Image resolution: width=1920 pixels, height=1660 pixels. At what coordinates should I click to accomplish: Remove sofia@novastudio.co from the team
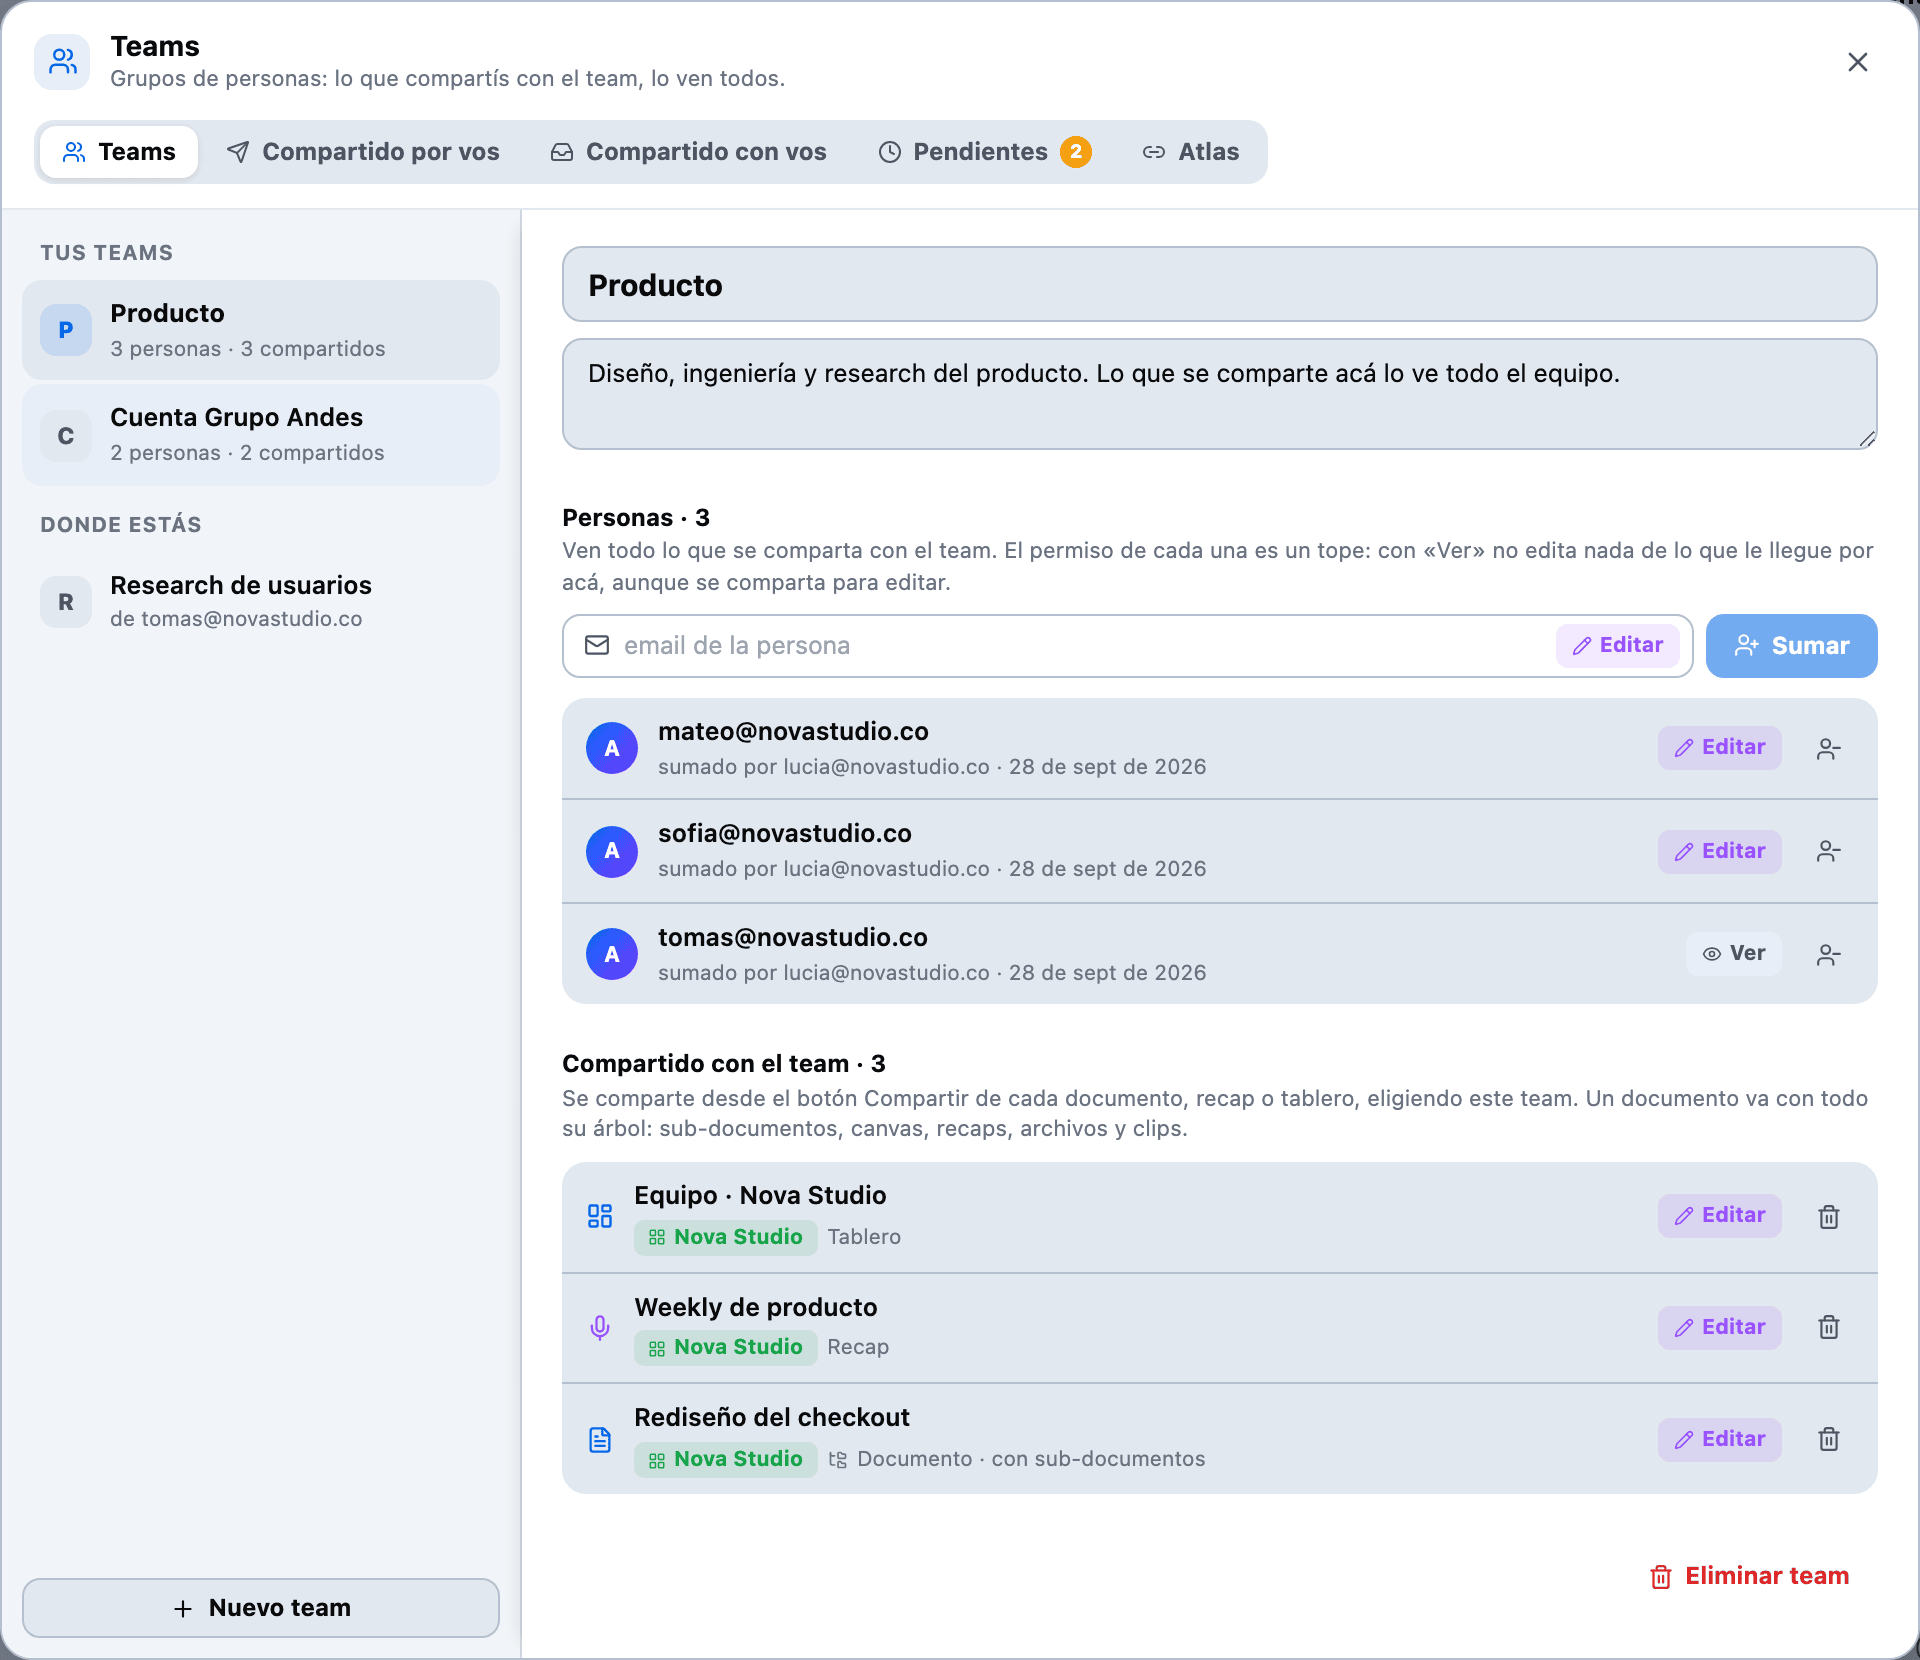tap(1828, 852)
